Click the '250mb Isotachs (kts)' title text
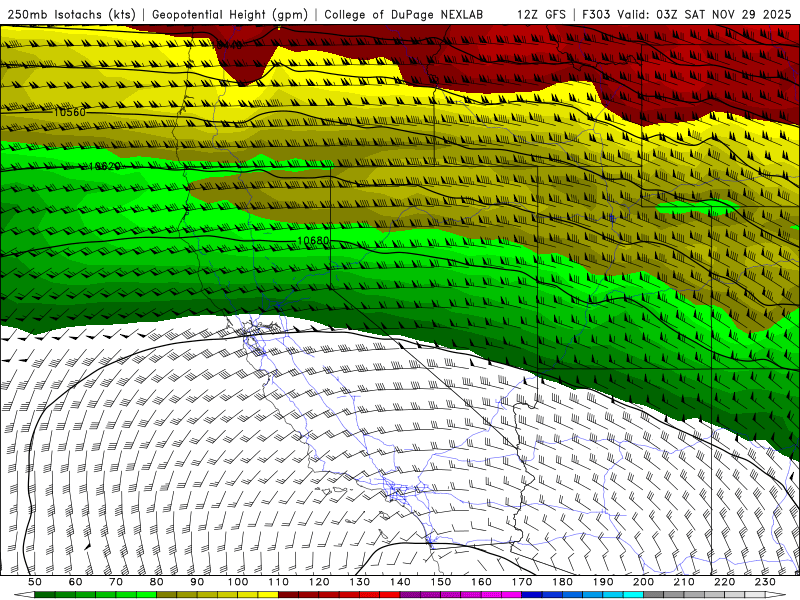This screenshot has width=800, height=600. coord(71,14)
